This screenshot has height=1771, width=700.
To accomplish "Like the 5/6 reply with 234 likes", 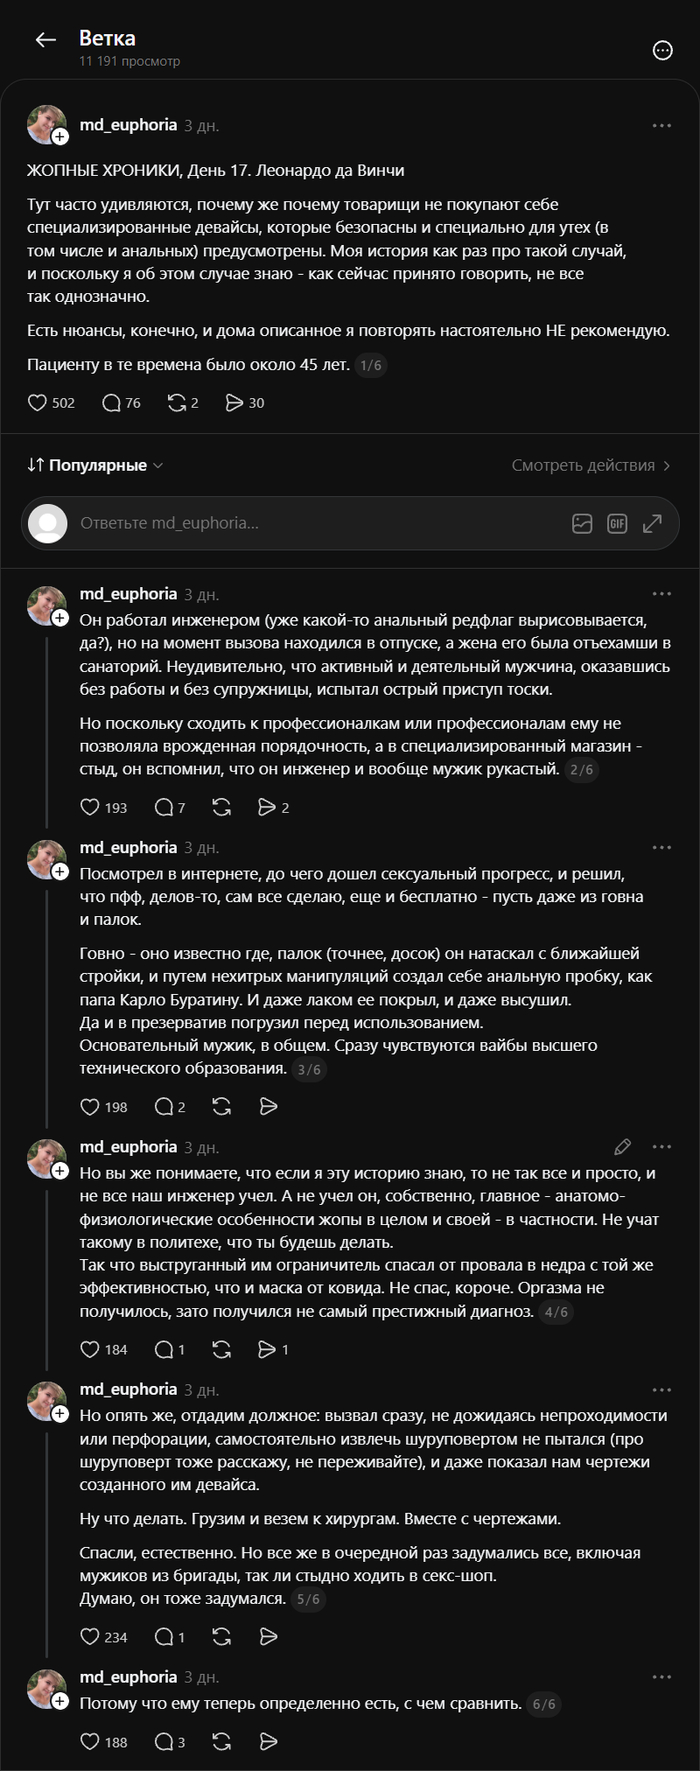I will [104, 1637].
